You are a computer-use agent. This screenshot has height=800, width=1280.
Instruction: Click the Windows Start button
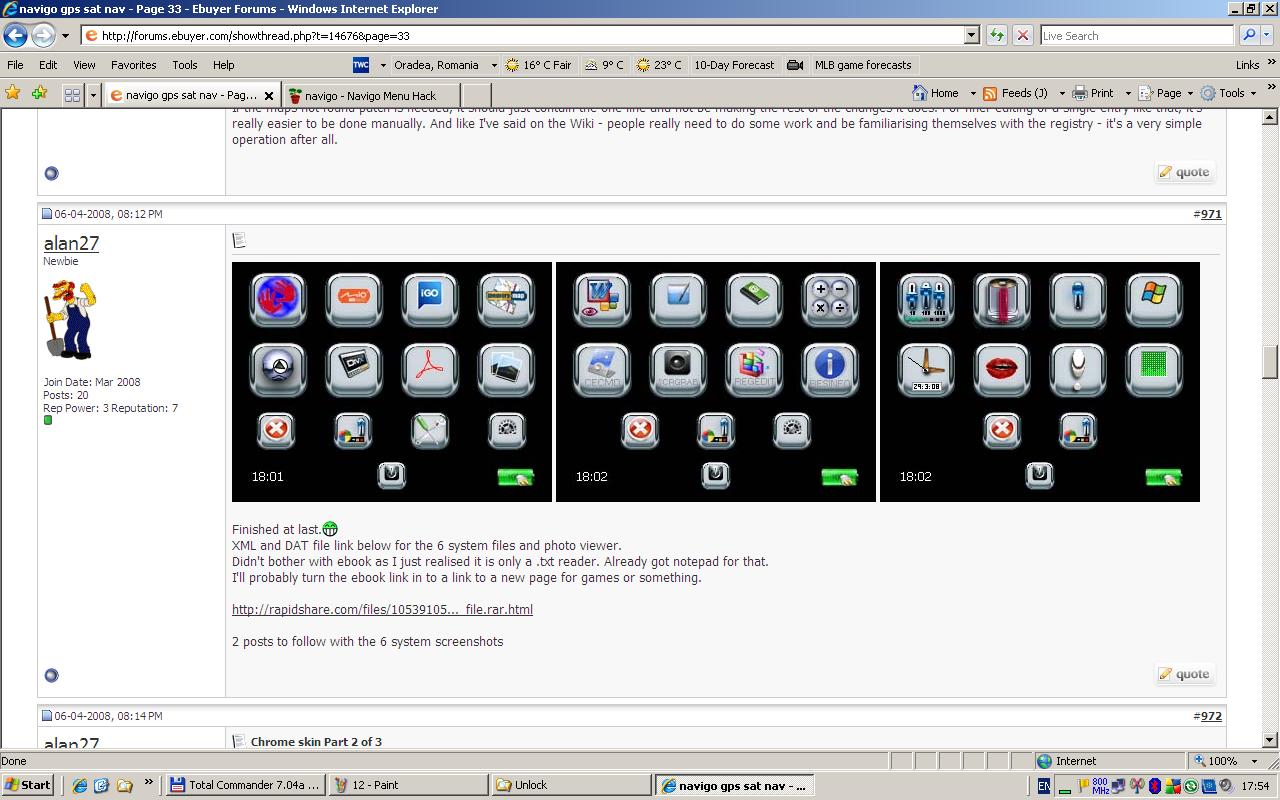tap(28, 785)
